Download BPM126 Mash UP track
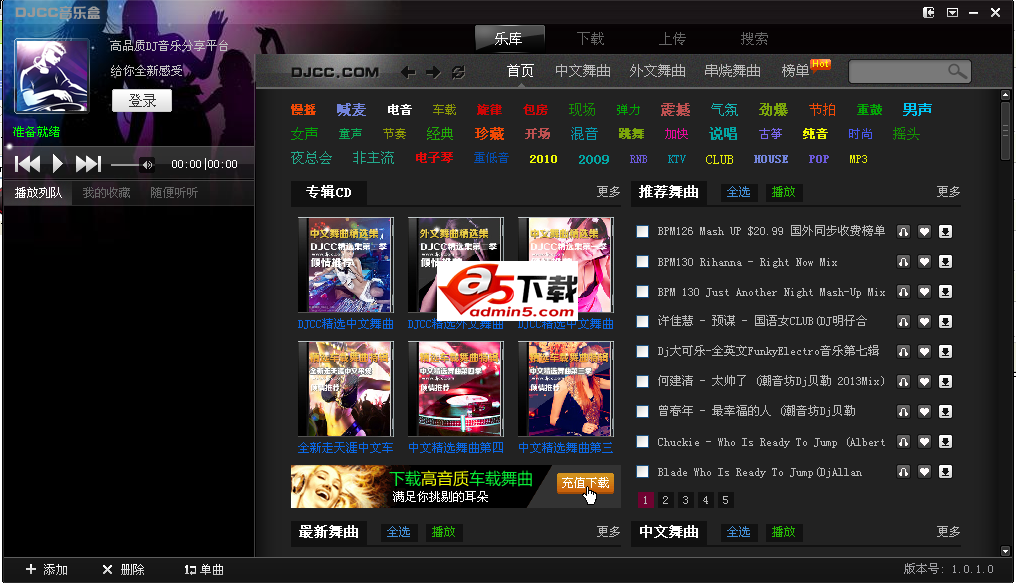Viewport: 1016px width, 583px height. tap(945, 231)
